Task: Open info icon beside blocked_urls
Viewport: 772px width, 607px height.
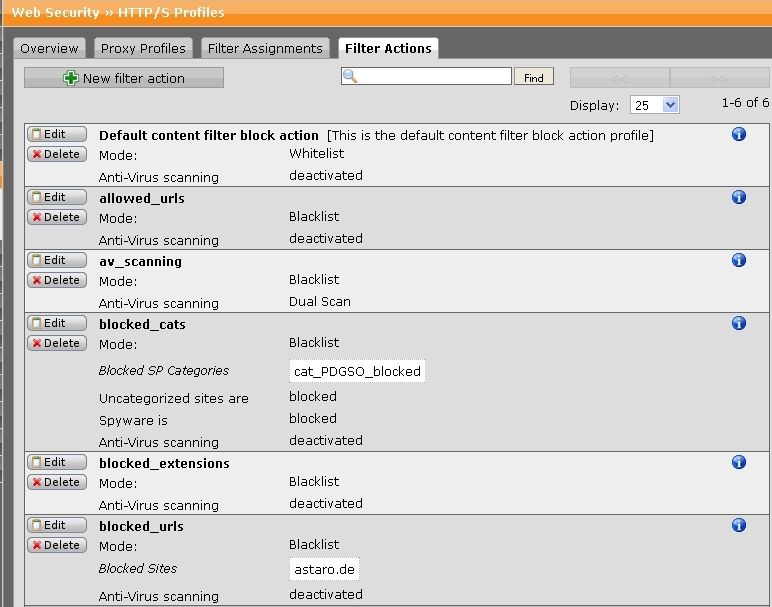Action: (739, 525)
